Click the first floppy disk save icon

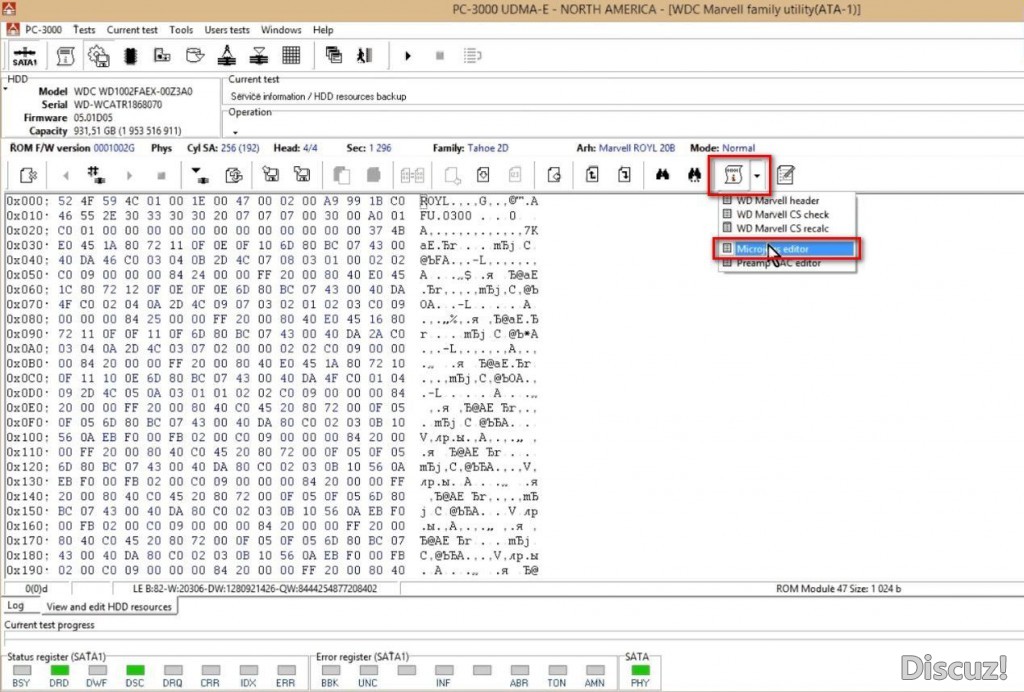(270, 174)
